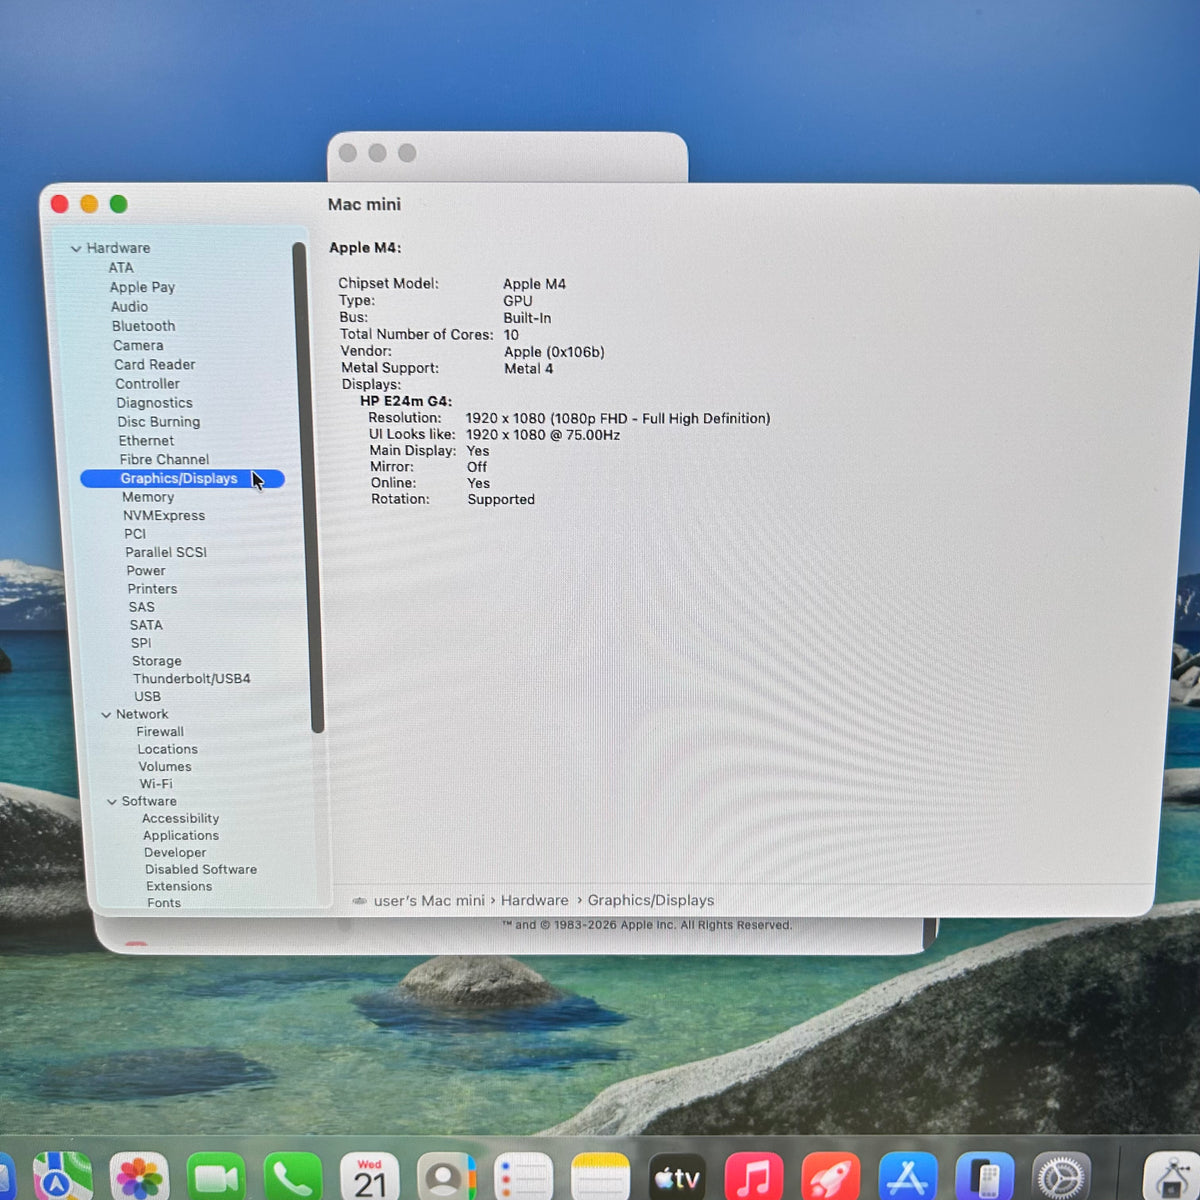The height and width of the screenshot is (1200, 1200).
Task: Select Printers in the sidebar
Action: (152, 589)
